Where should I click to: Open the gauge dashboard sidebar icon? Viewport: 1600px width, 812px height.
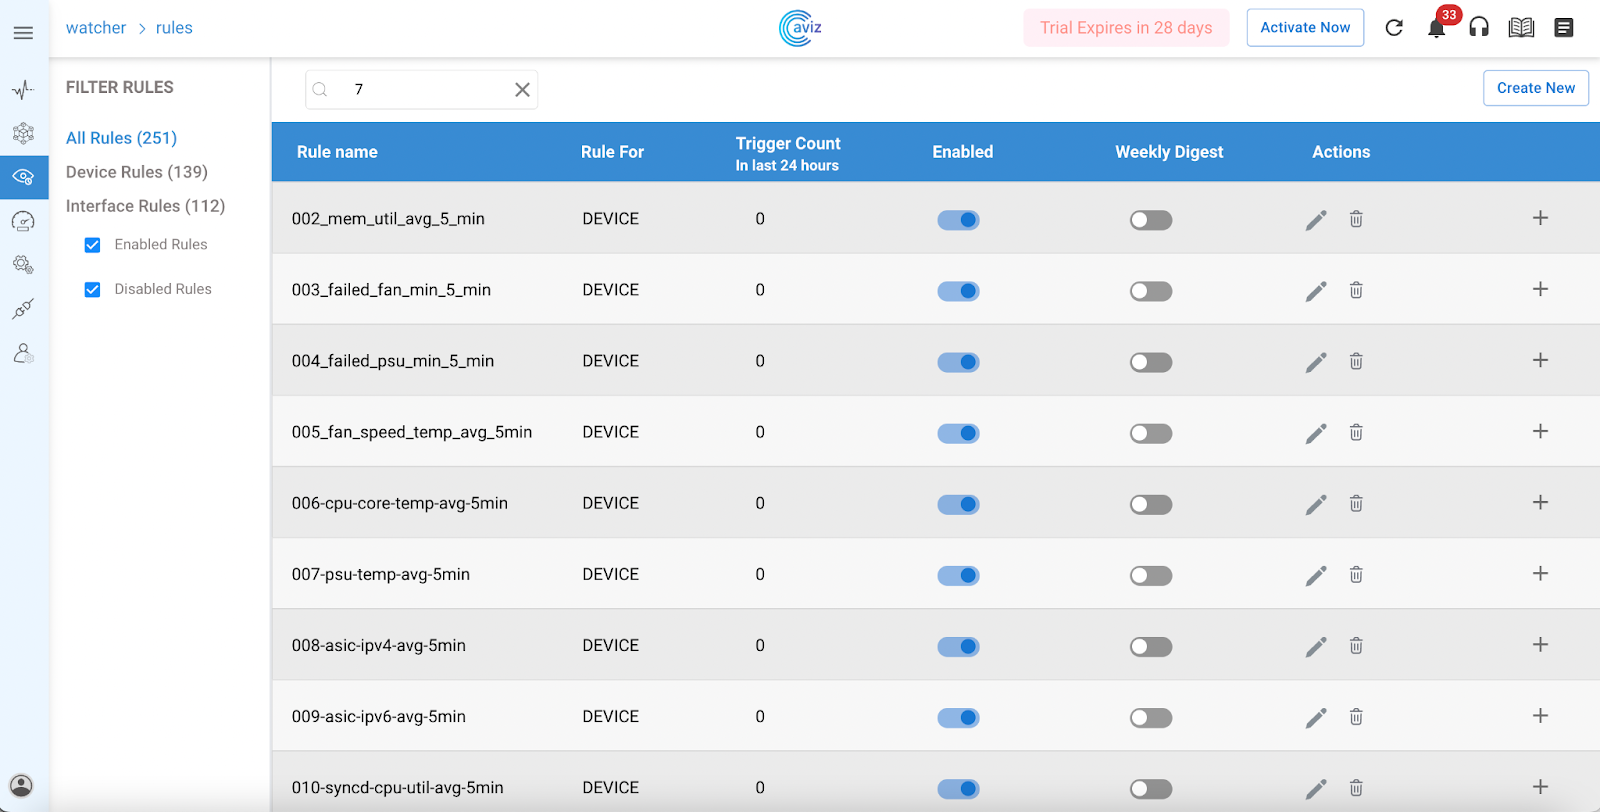23,221
